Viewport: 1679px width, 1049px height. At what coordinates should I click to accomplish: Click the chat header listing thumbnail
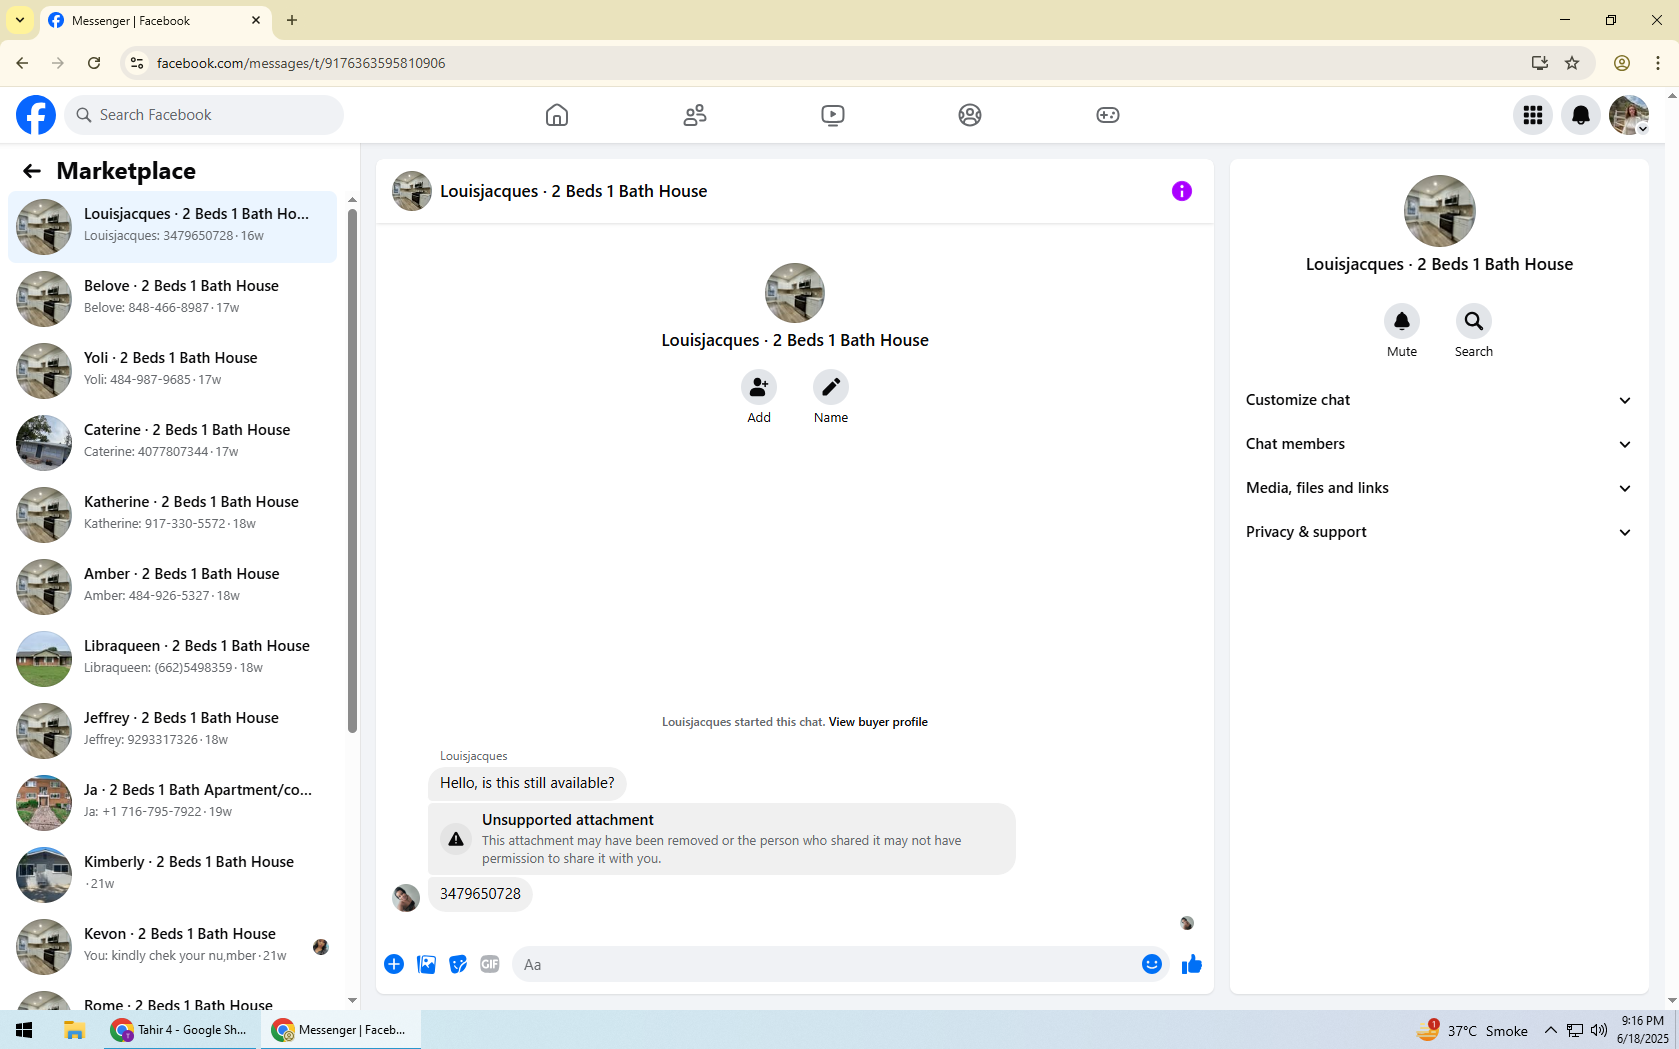coord(412,191)
